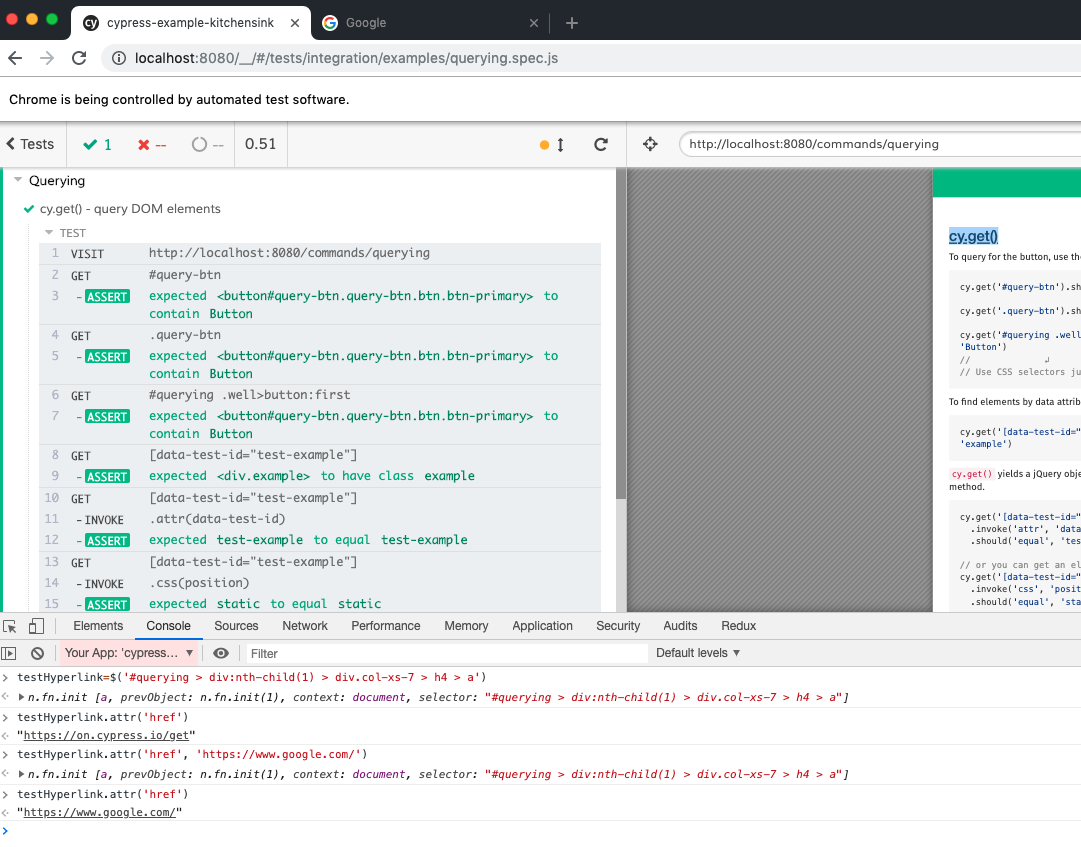Click the browser address bar URL

pyautogui.click(x=346, y=59)
